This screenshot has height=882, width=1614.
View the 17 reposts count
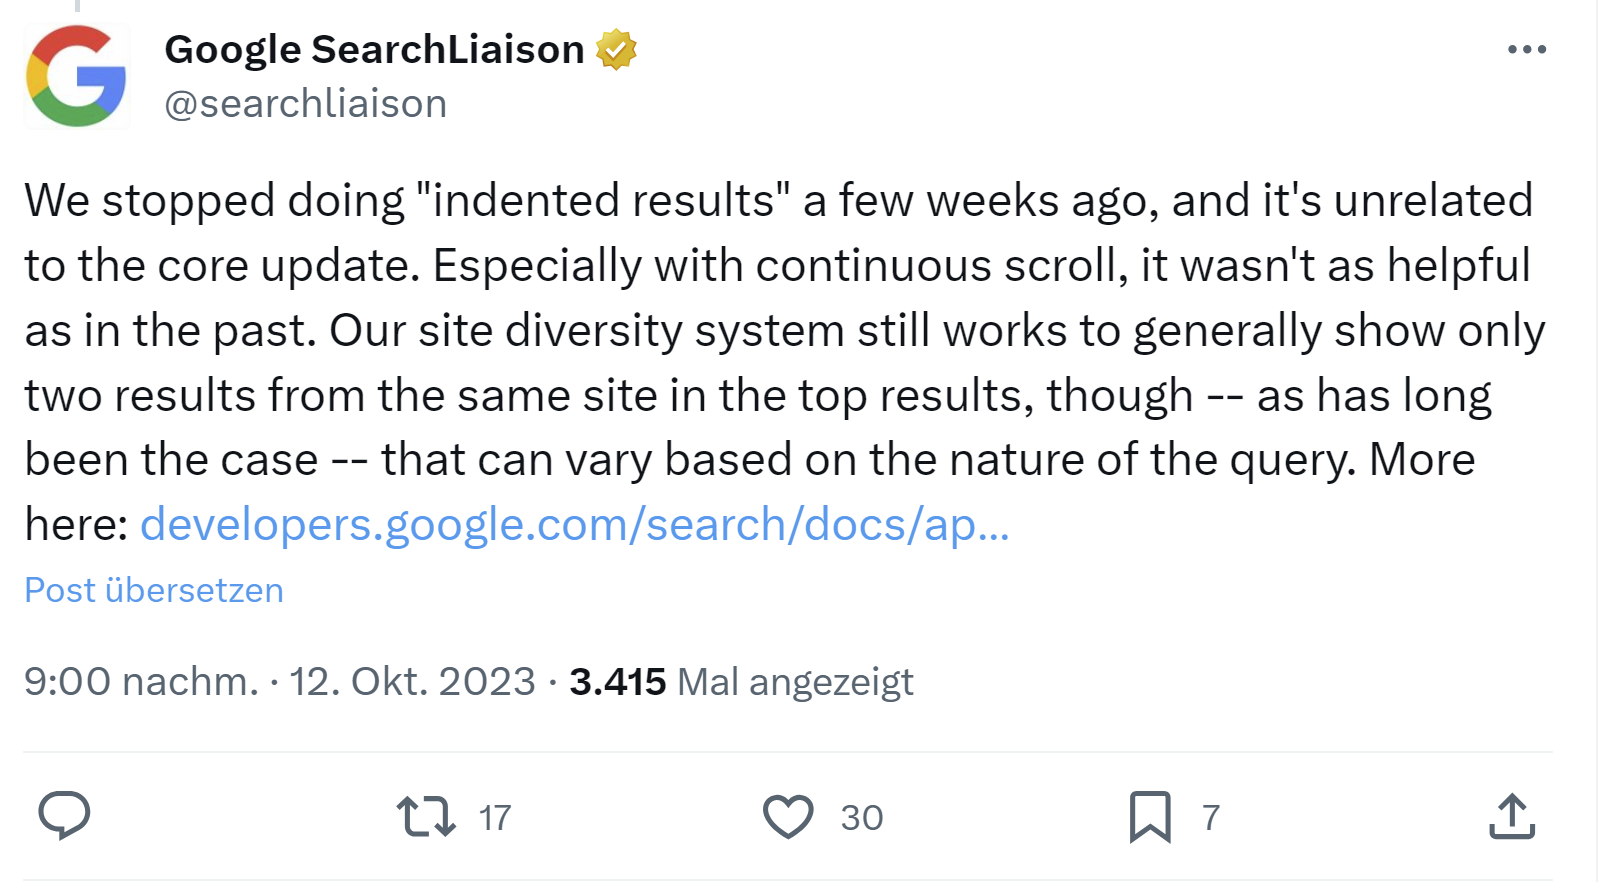[x=494, y=817]
